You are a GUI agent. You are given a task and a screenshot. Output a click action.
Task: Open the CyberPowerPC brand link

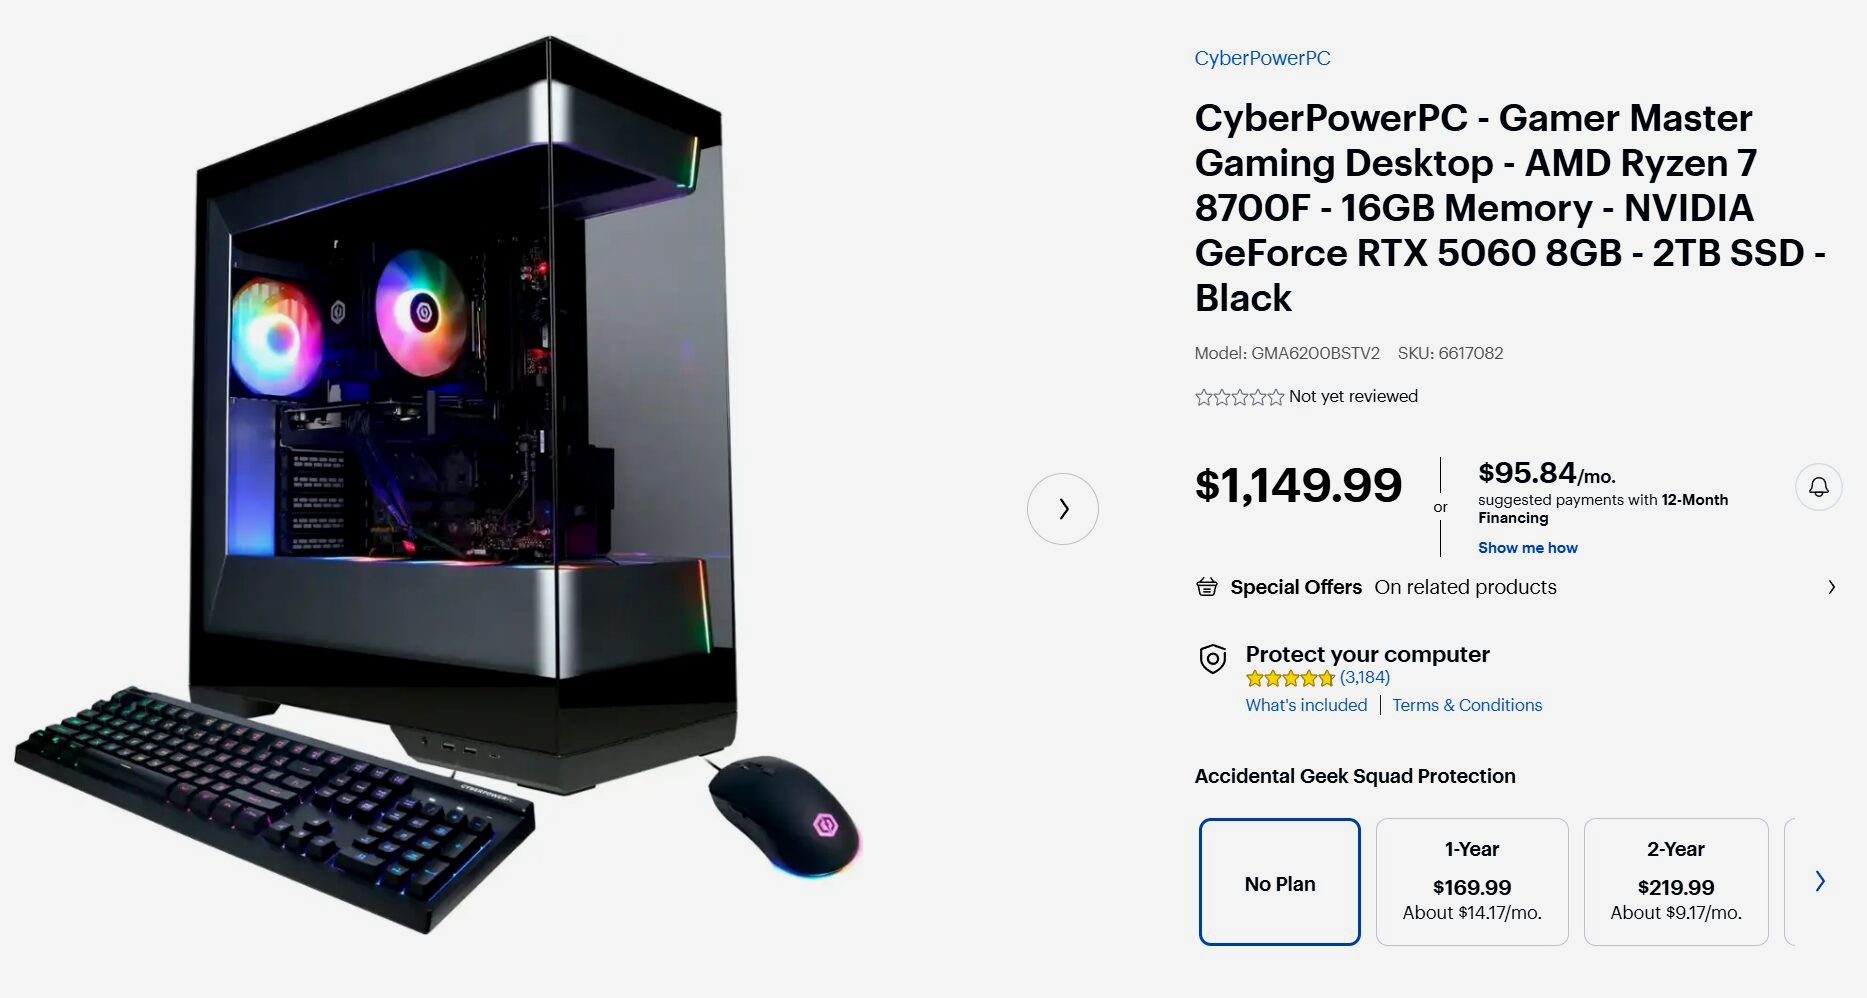coord(1262,58)
